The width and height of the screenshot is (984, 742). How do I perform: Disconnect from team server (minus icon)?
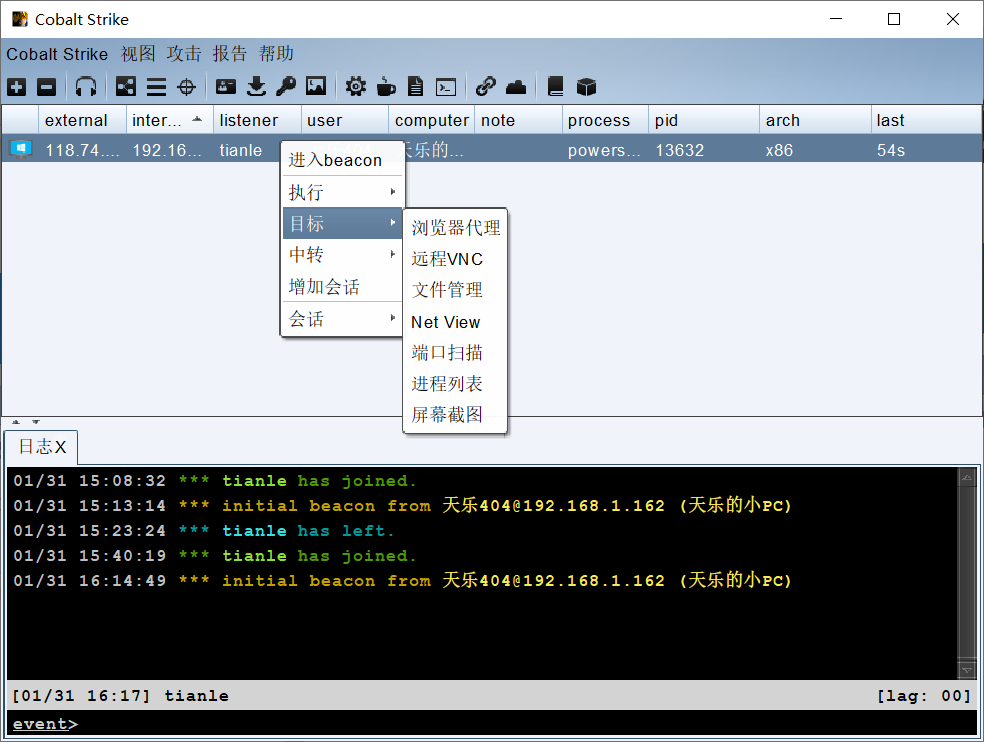[x=46, y=87]
